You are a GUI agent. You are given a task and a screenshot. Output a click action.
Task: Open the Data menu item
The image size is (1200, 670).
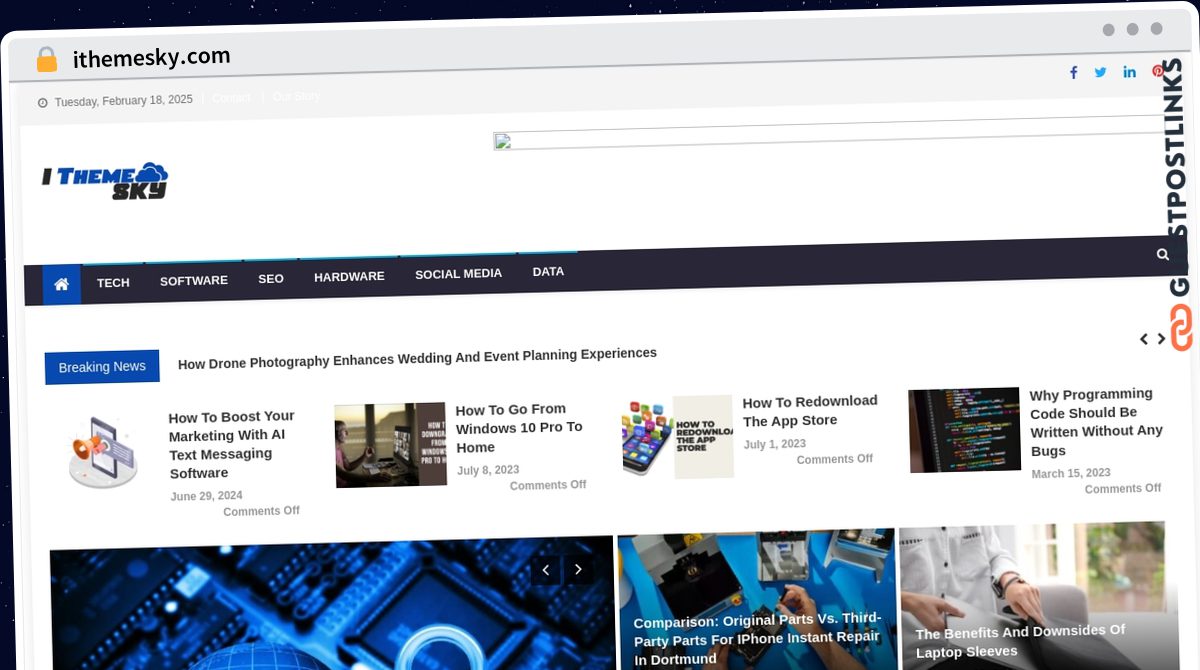(x=548, y=272)
